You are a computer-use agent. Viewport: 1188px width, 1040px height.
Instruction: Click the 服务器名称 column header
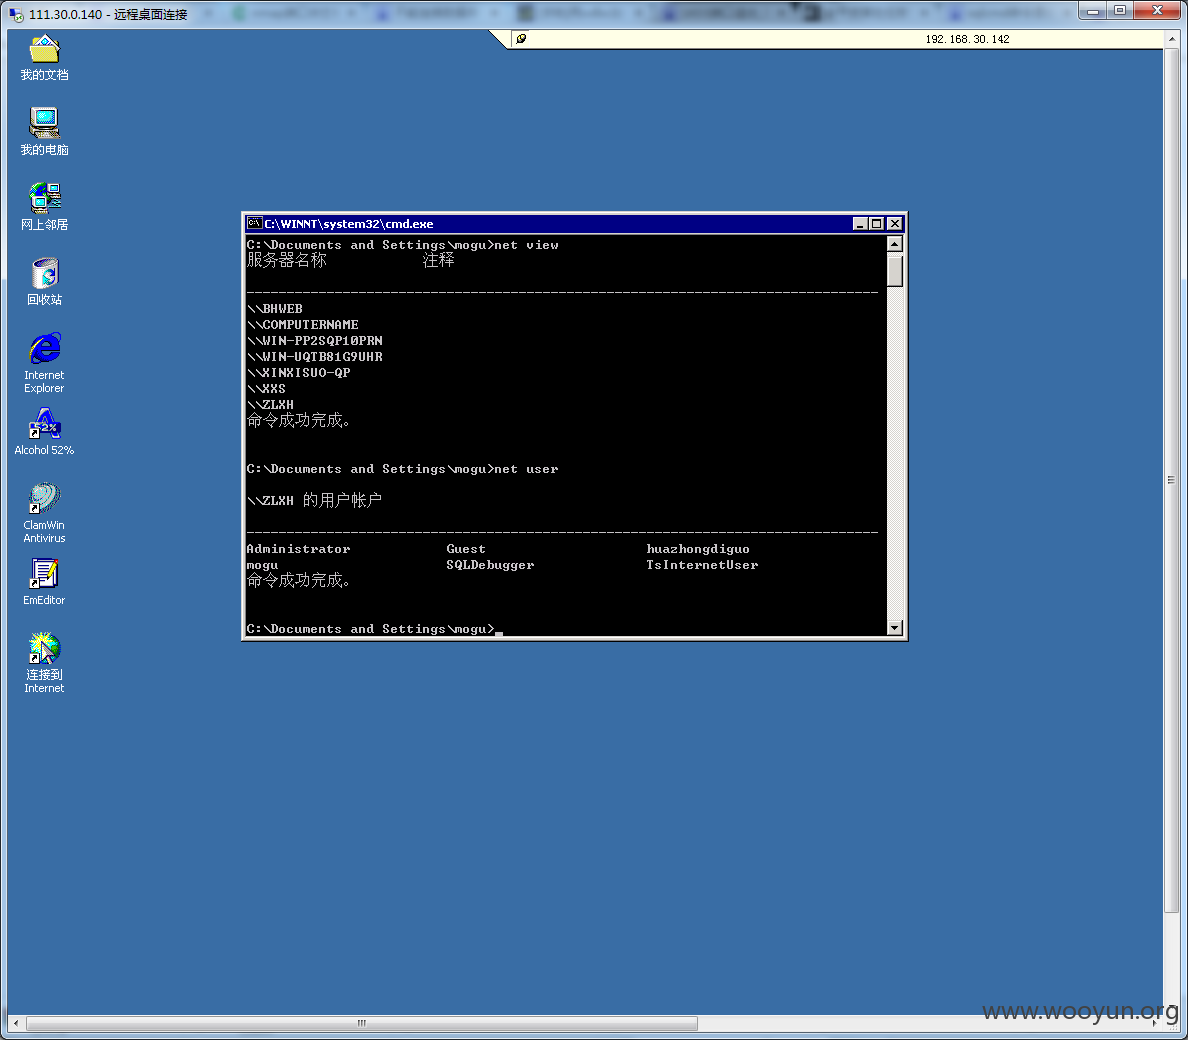286,260
